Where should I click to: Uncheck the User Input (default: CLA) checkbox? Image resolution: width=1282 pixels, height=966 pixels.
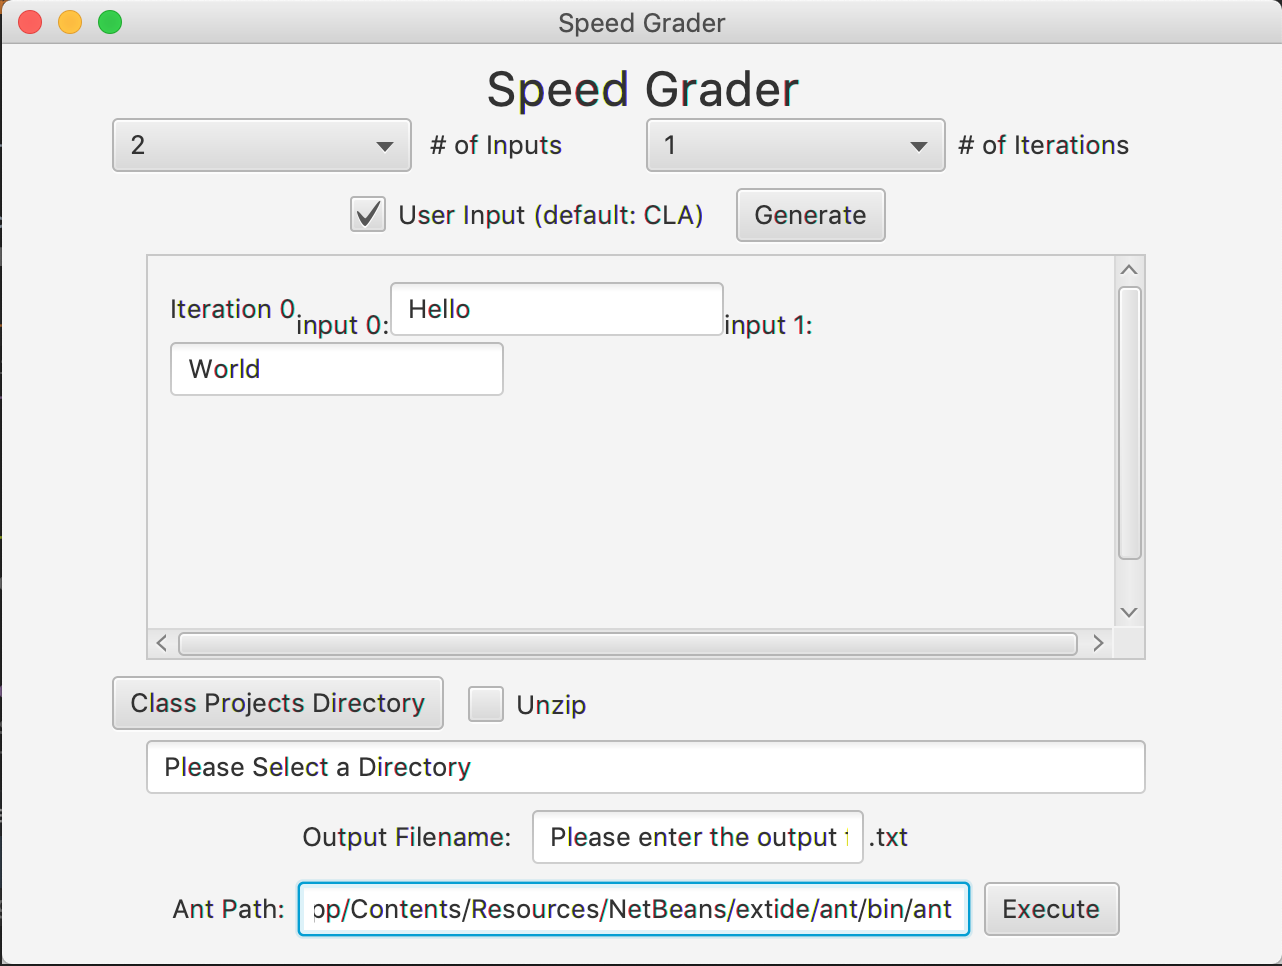pos(367,214)
